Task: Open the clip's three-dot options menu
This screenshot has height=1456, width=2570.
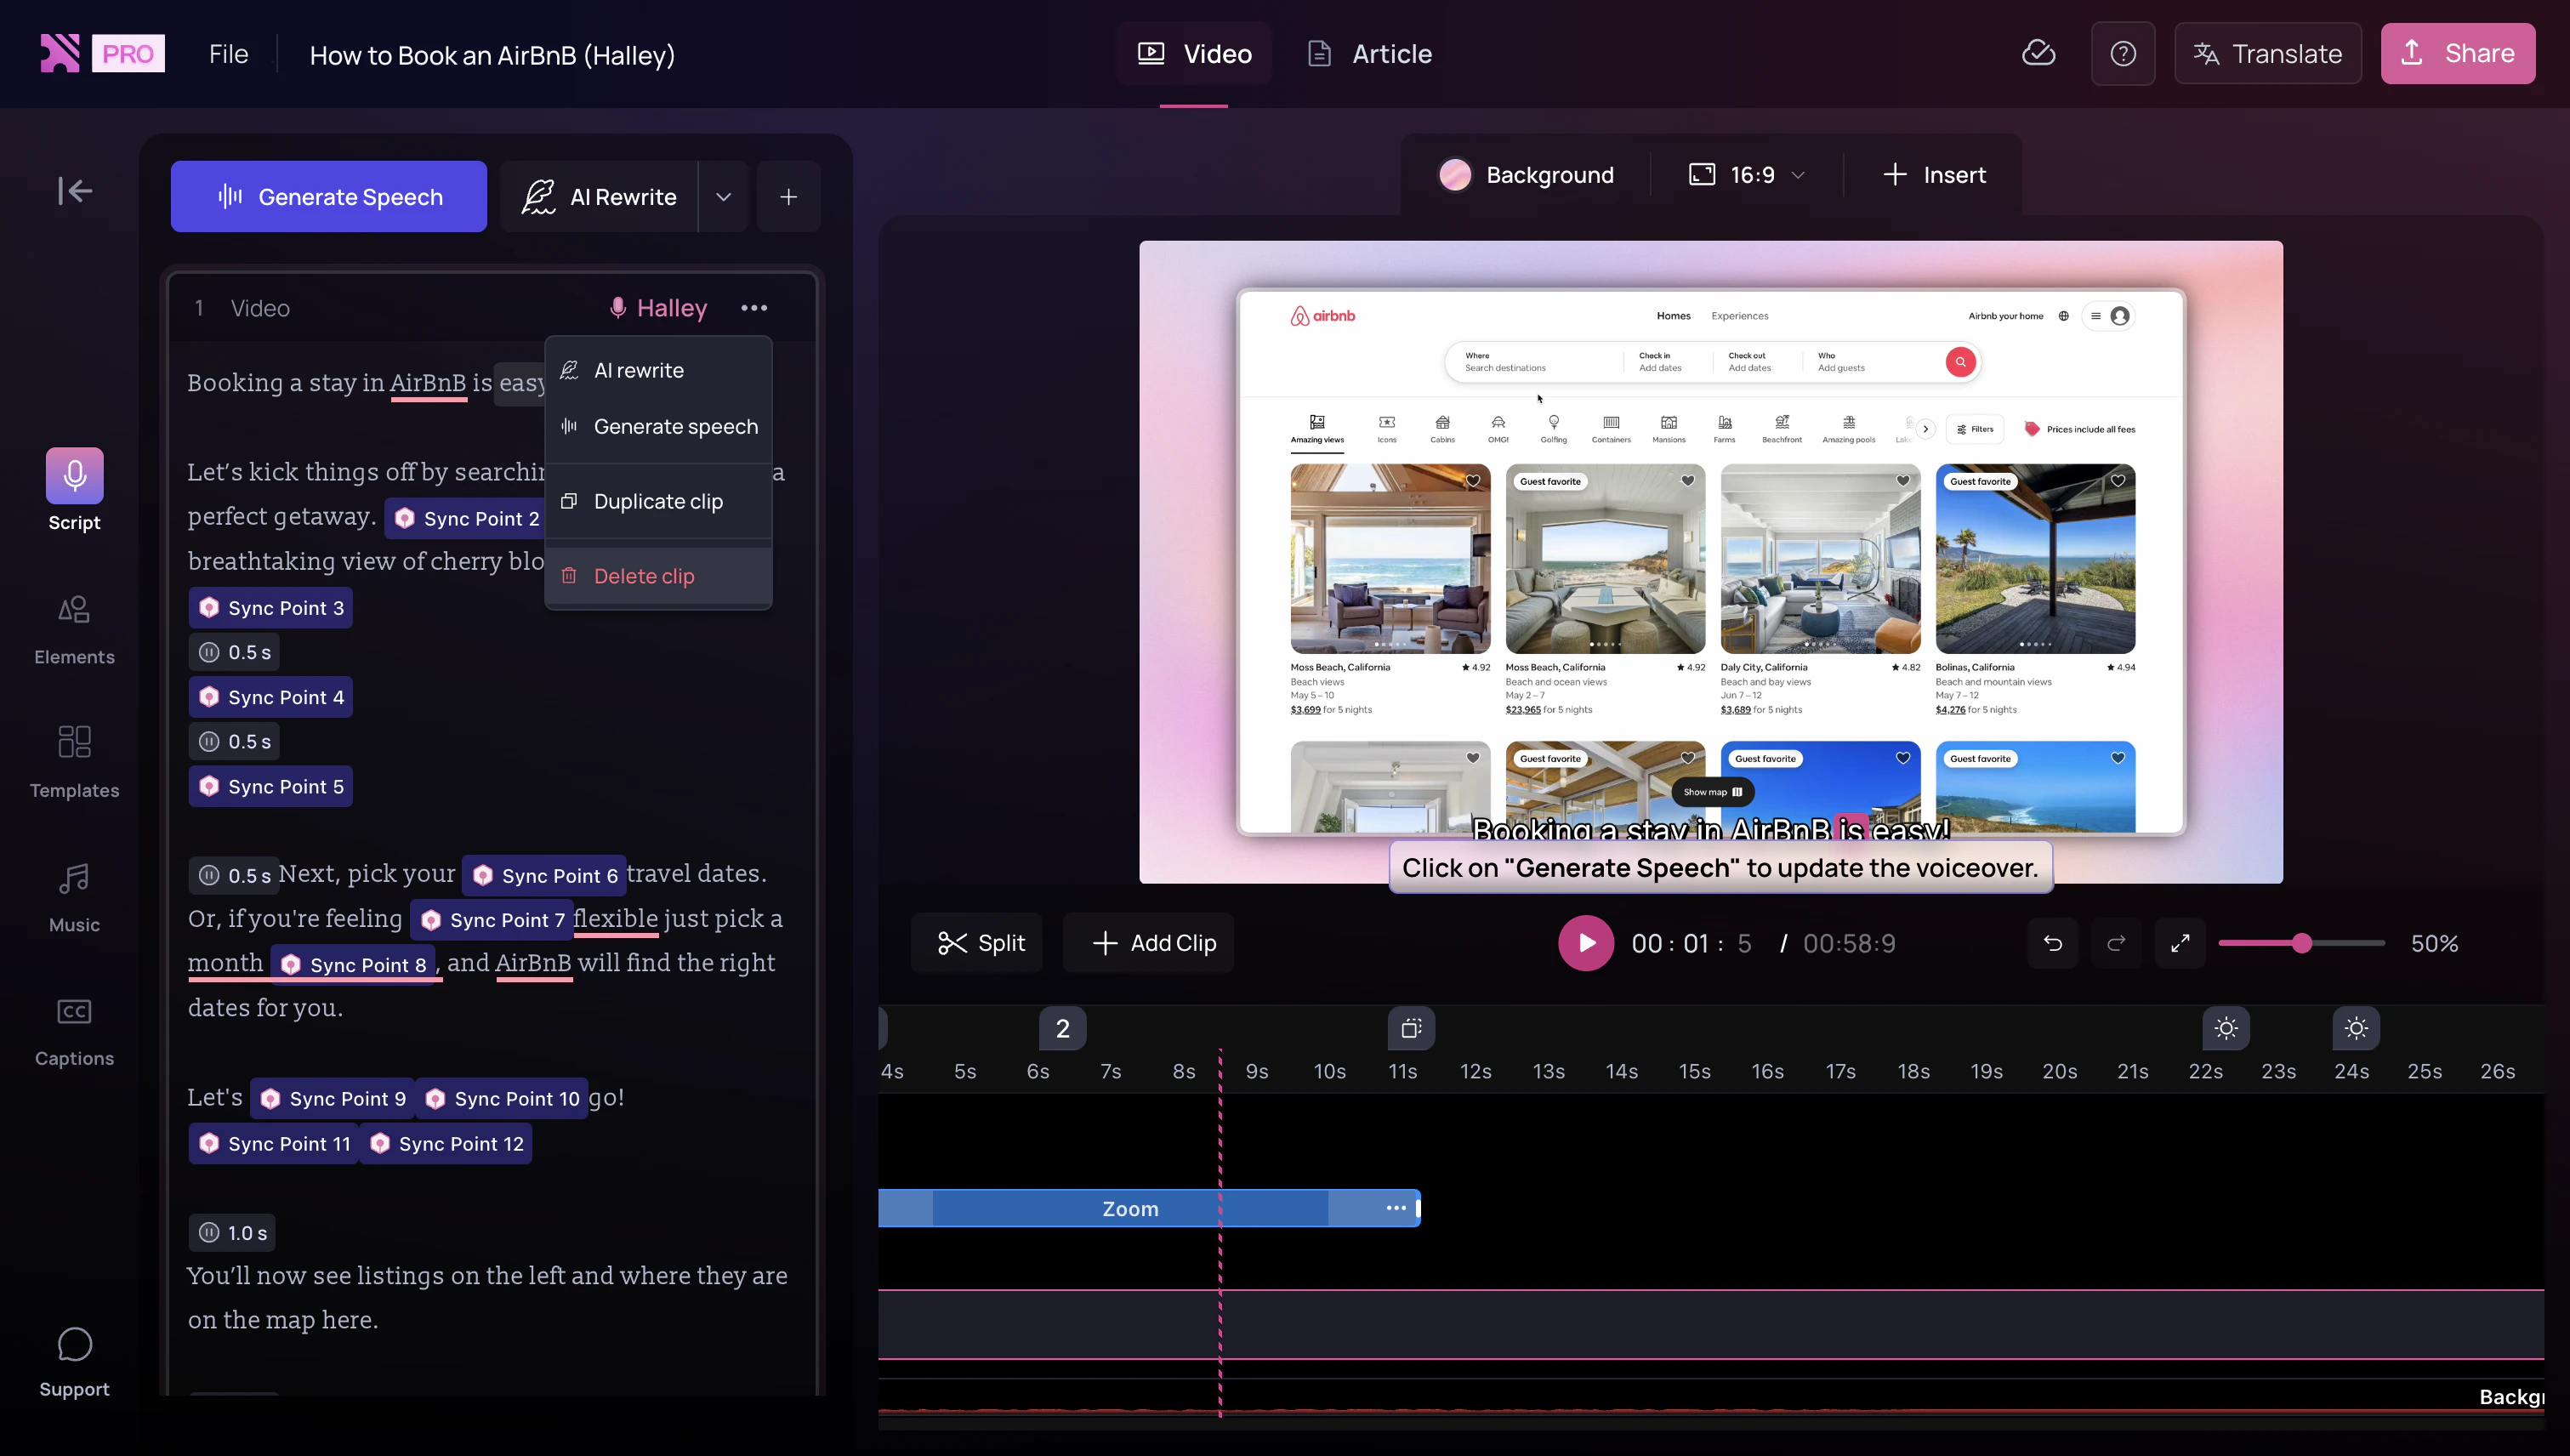Action: [x=754, y=308]
